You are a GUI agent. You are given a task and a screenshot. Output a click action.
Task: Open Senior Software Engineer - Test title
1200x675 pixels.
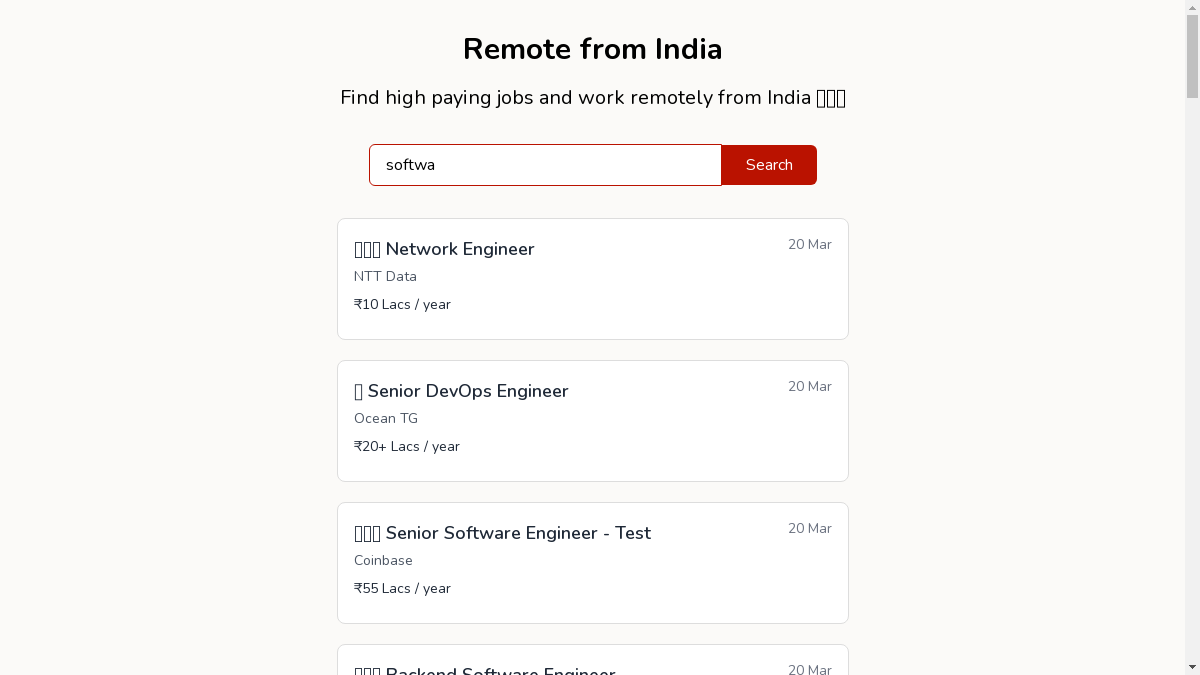click(517, 533)
